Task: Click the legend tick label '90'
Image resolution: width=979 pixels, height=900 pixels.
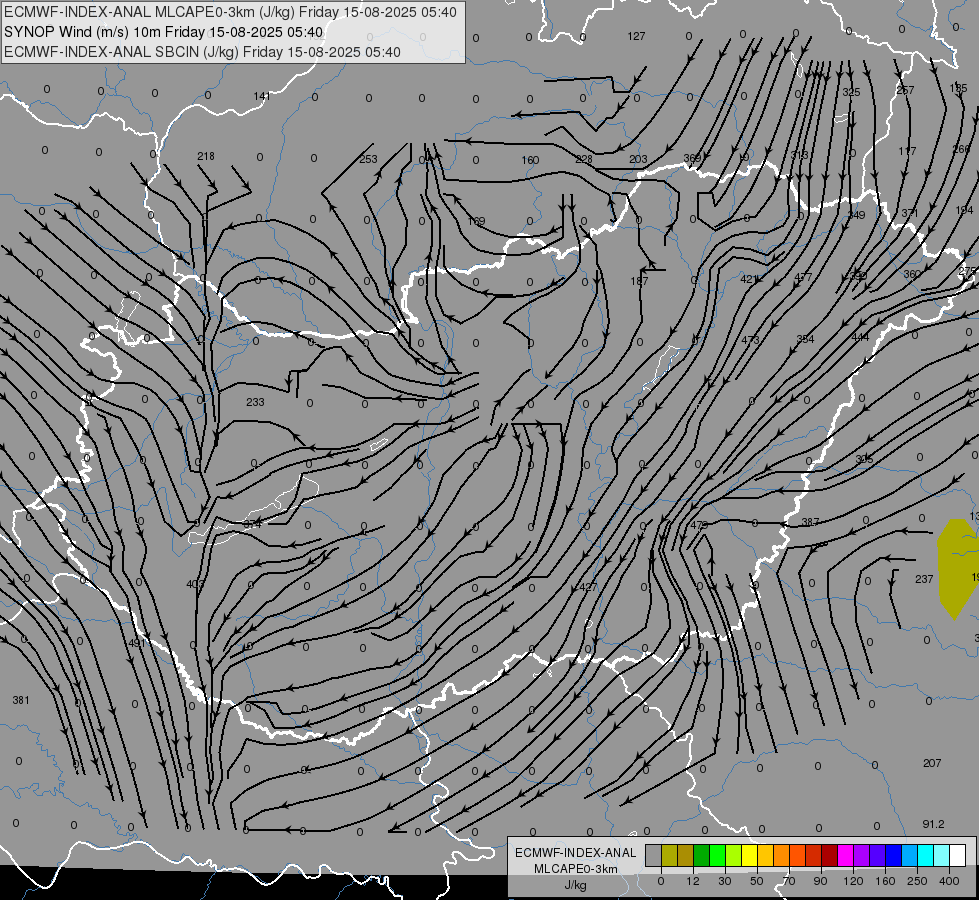Action: pos(820,881)
